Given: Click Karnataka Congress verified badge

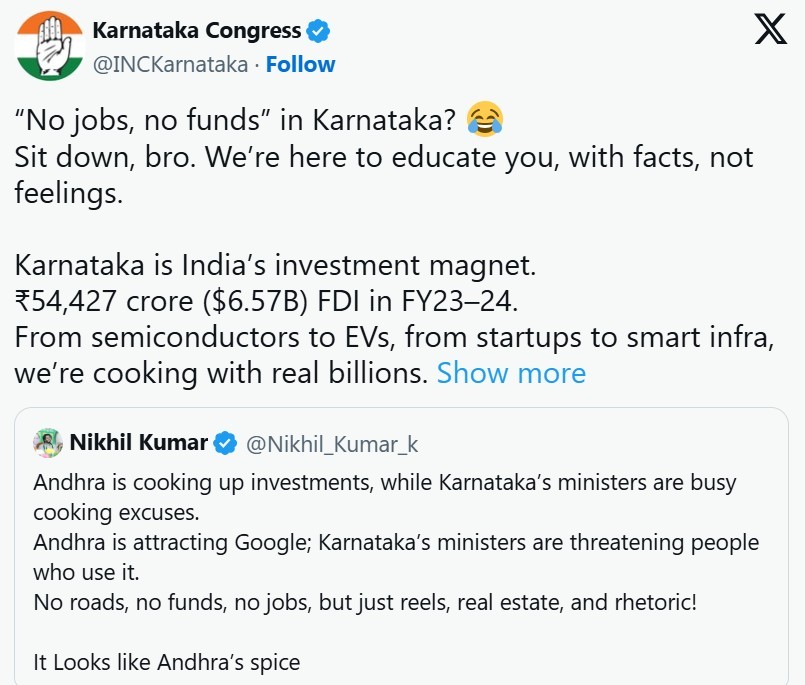Looking at the screenshot, I should (319, 32).
